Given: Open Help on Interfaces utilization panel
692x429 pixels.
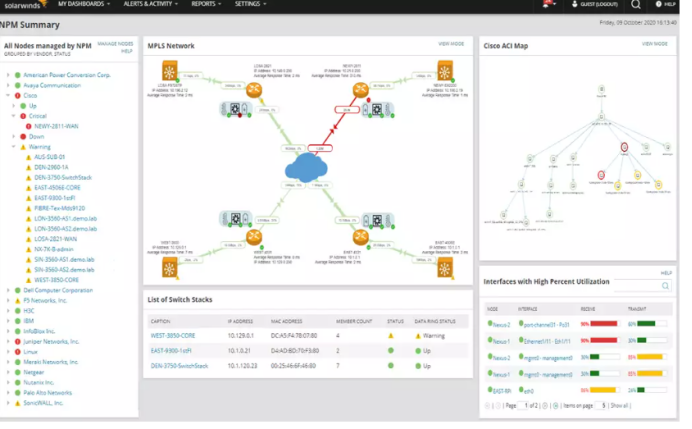Looking at the screenshot, I should tap(666, 273).
